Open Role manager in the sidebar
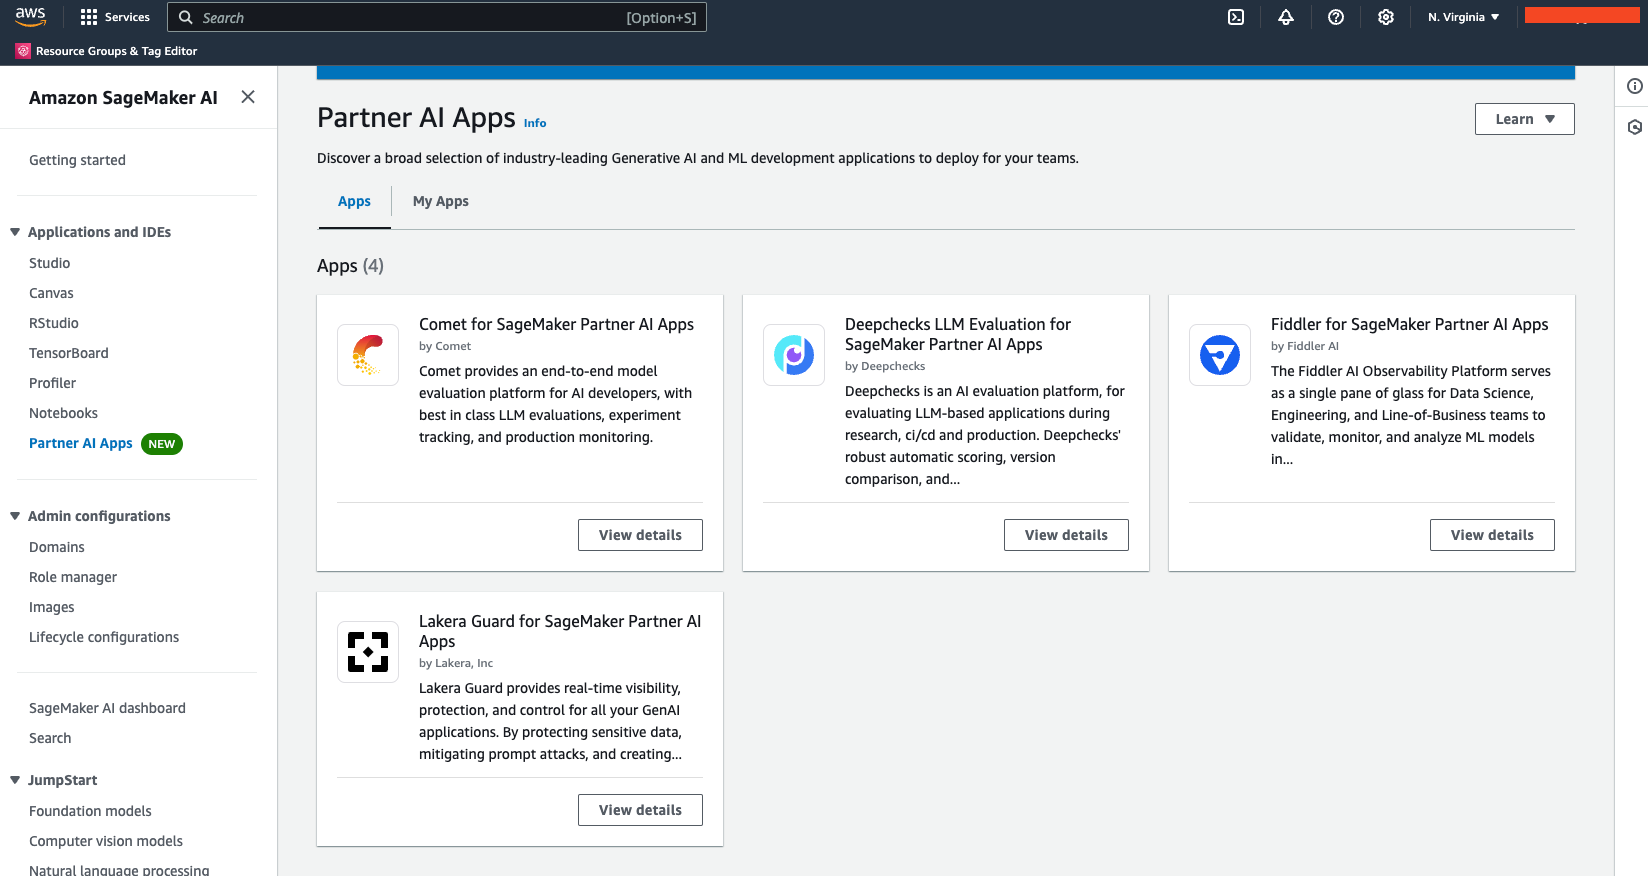Screen dimensions: 1648x876 [73, 577]
